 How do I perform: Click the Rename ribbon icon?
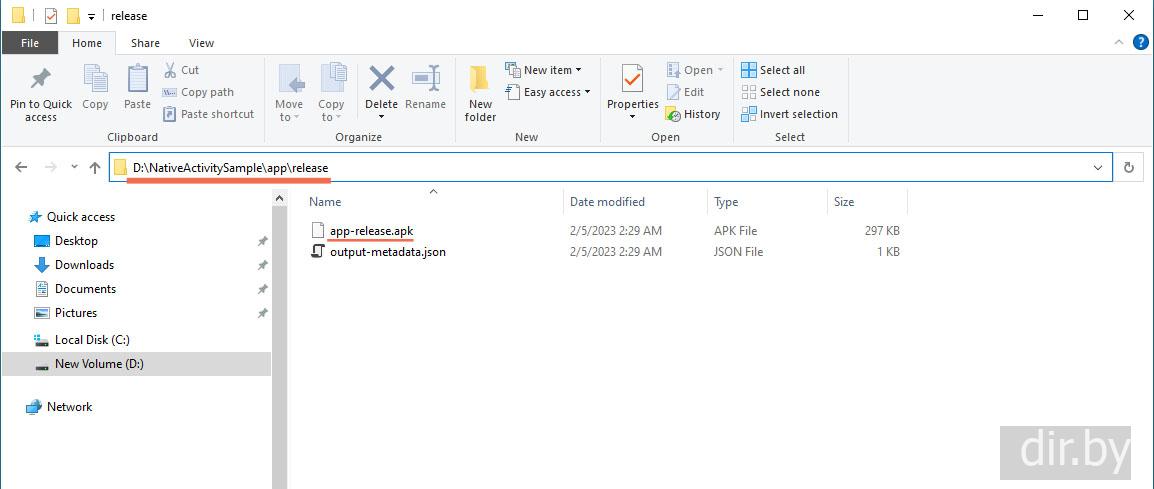pyautogui.click(x=426, y=80)
